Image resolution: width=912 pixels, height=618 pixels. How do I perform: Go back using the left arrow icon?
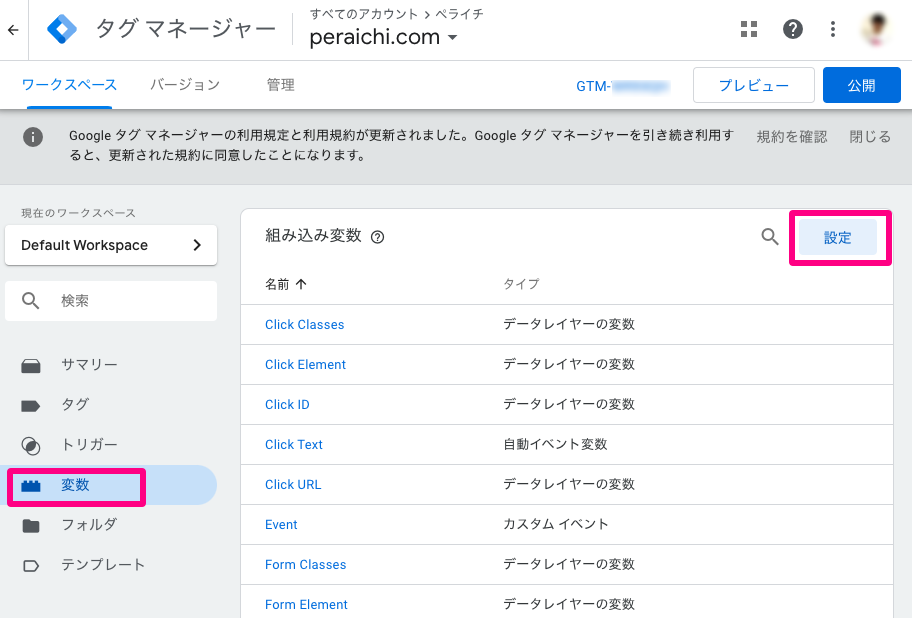pos(13,30)
